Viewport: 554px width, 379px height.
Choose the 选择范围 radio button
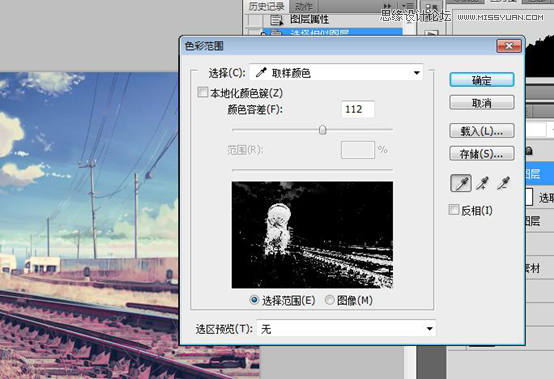pos(254,300)
